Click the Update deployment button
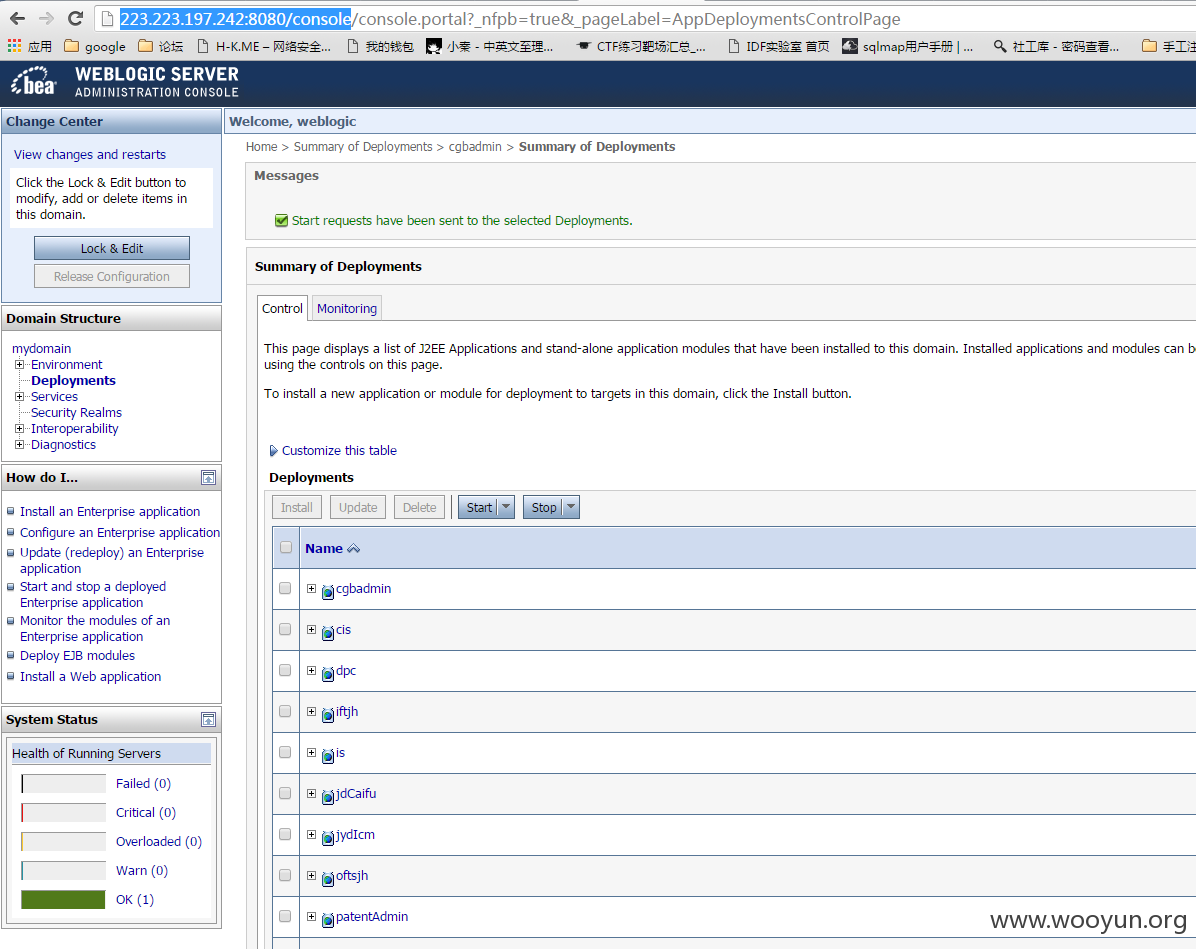The image size is (1196, 949). pos(358,507)
